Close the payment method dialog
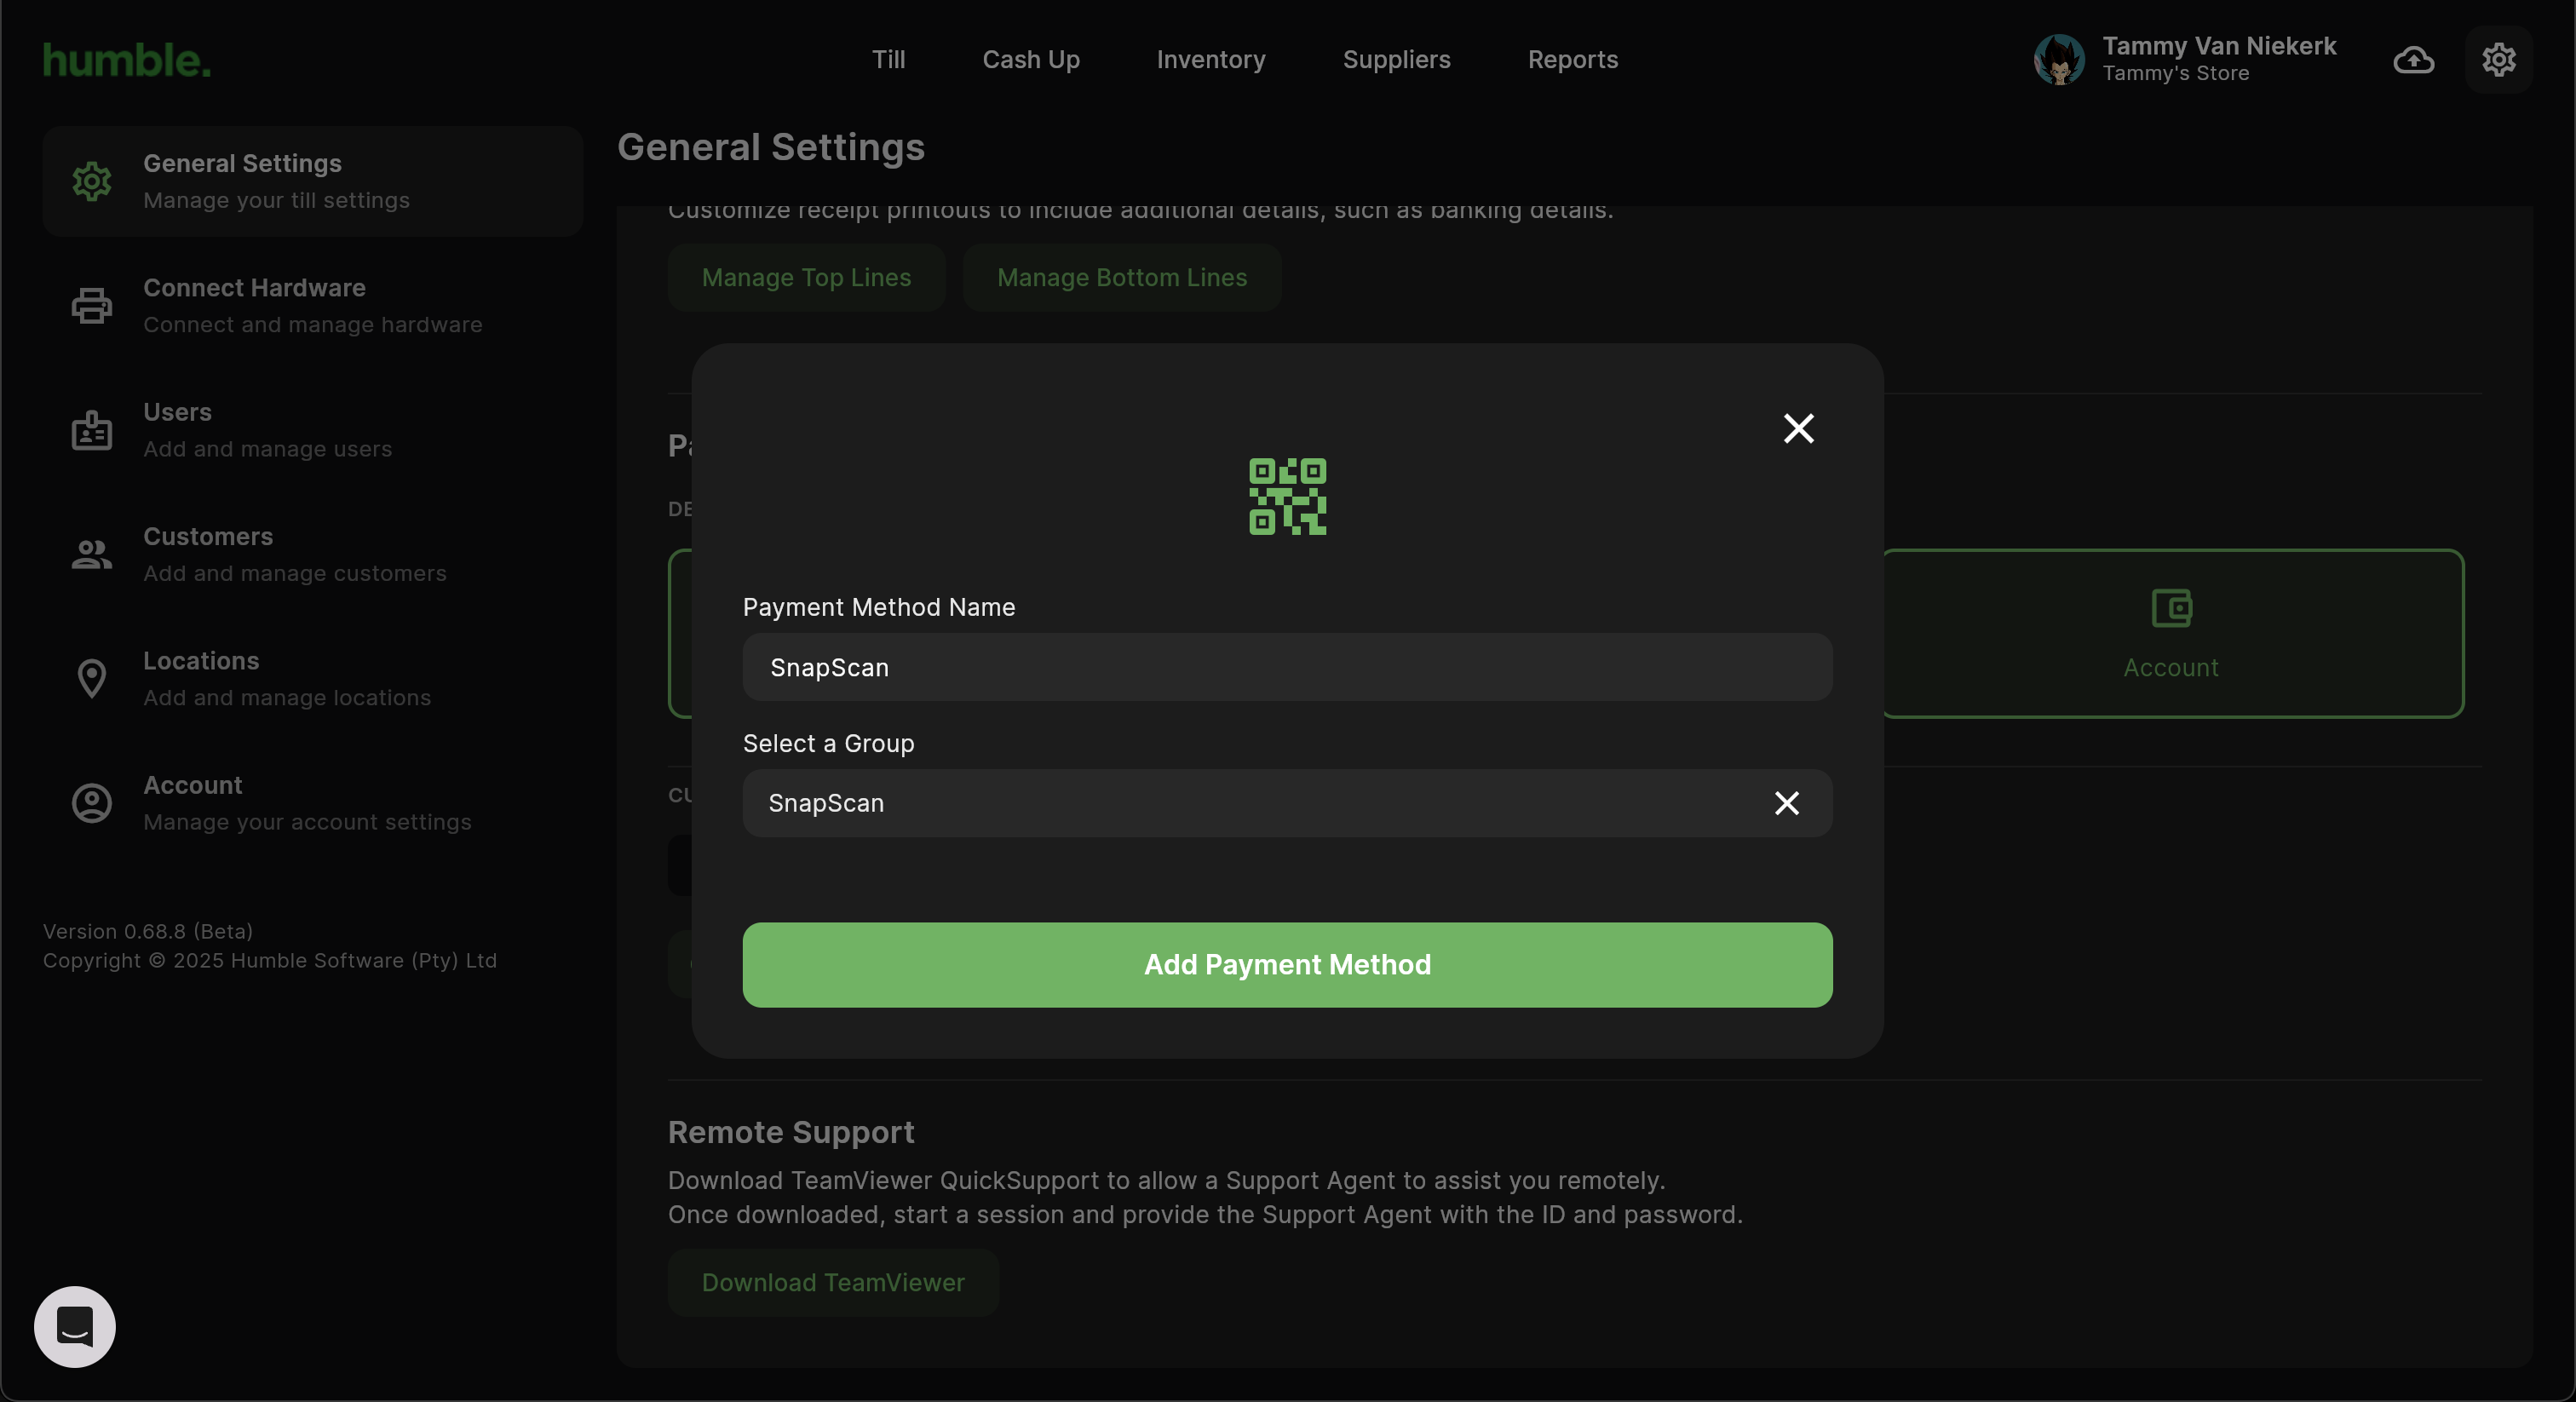The width and height of the screenshot is (2576, 1402). pos(1798,428)
